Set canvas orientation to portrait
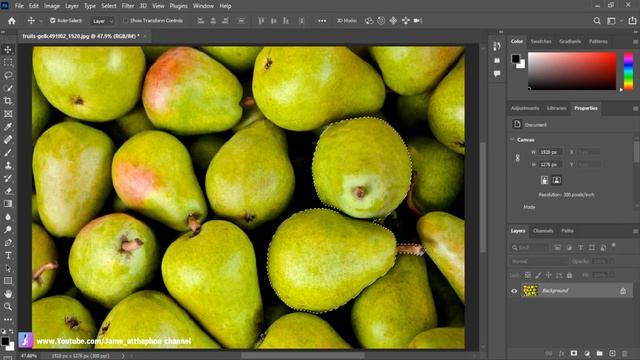Image resolution: width=640 pixels, height=360 pixels. [x=544, y=180]
